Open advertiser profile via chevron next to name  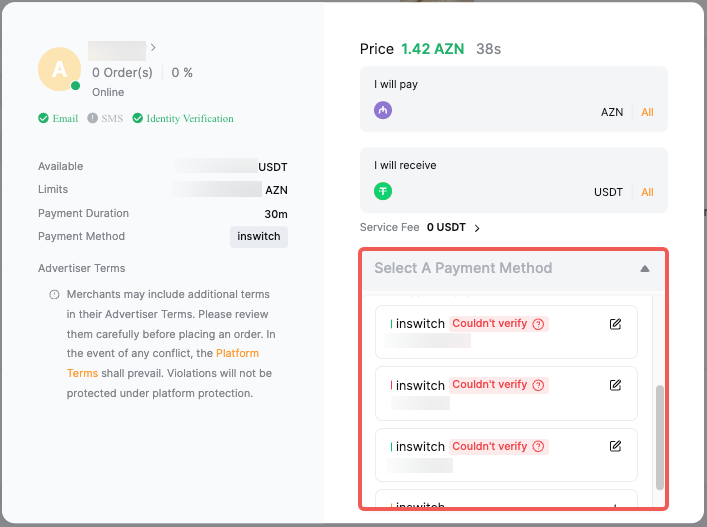pos(153,47)
